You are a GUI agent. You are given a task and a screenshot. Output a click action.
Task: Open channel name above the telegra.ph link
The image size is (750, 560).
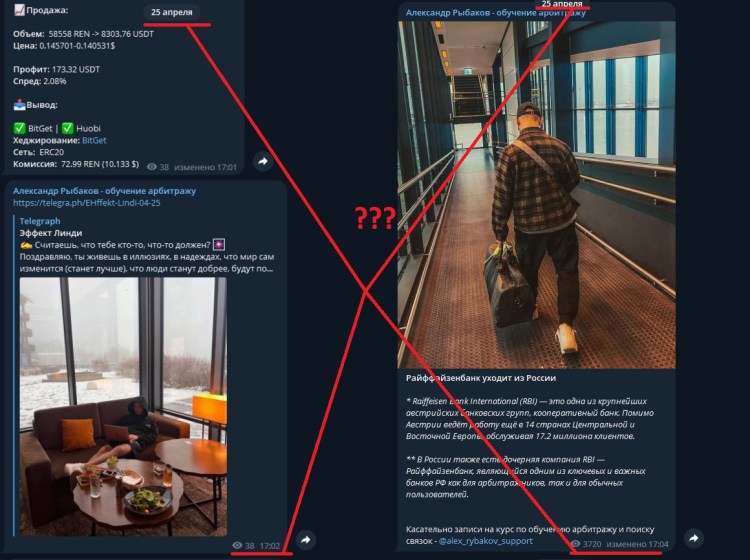click(x=104, y=191)
